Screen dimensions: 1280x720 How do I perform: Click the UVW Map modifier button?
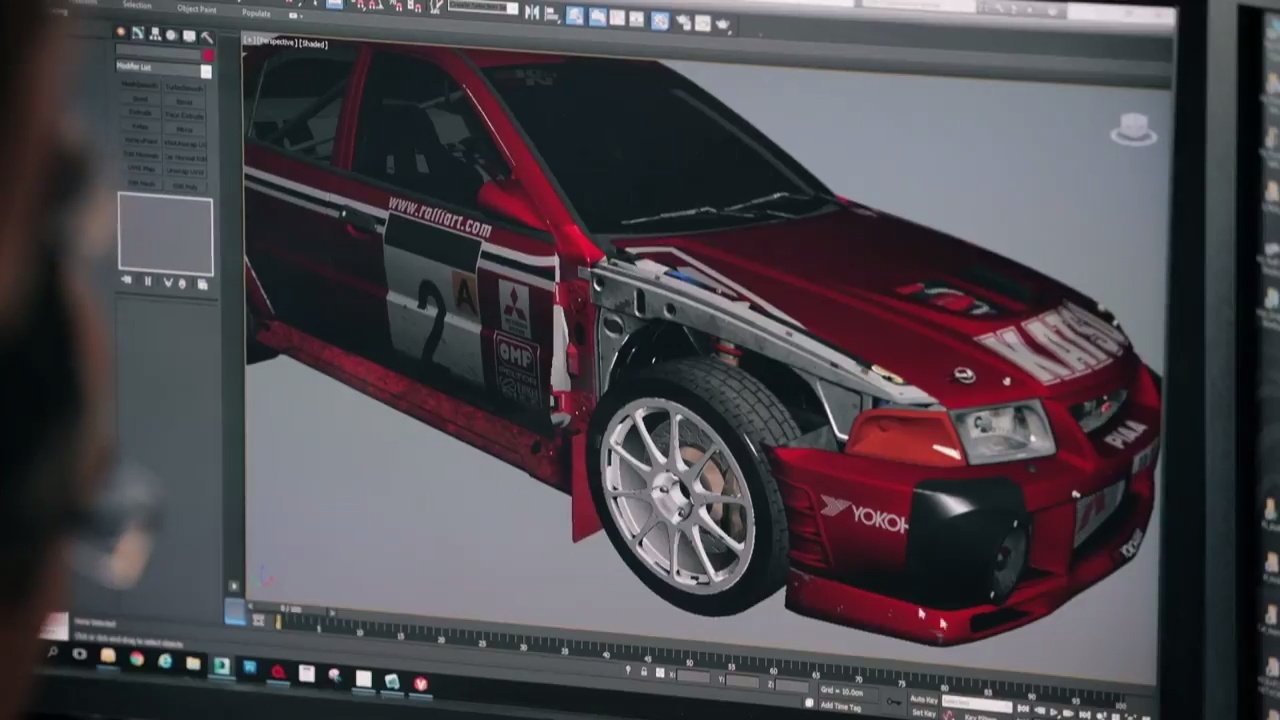(x=141, y=169)
